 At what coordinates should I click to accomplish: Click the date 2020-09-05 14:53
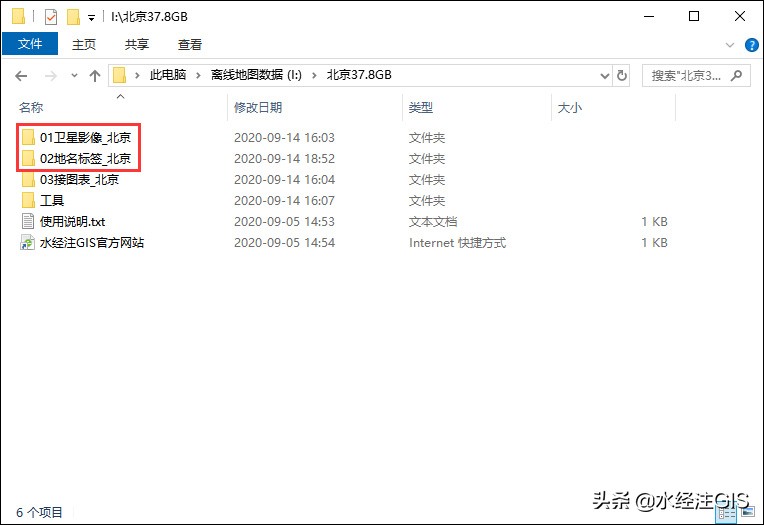point(285,222)
